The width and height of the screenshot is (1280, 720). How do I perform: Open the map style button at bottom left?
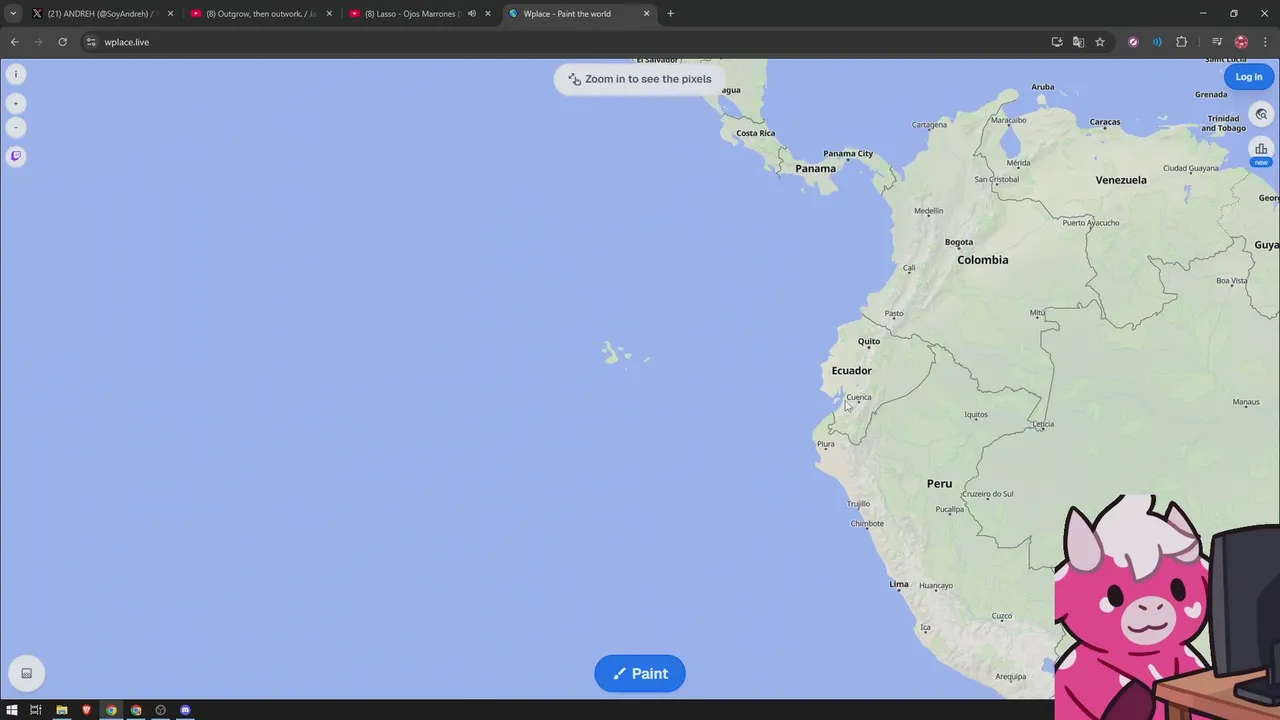27,673
